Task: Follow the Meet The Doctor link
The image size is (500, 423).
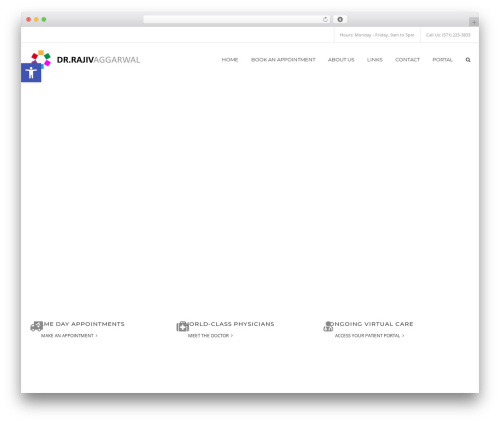Action: (210, 336)
